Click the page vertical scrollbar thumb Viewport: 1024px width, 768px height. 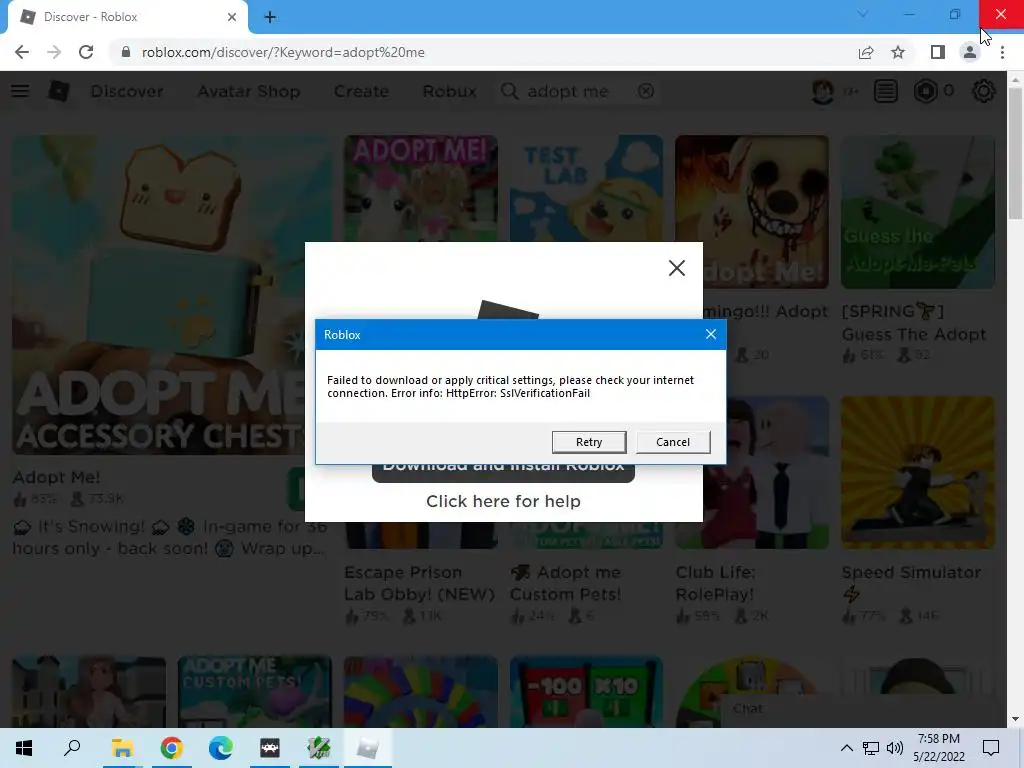point(1015,153)
